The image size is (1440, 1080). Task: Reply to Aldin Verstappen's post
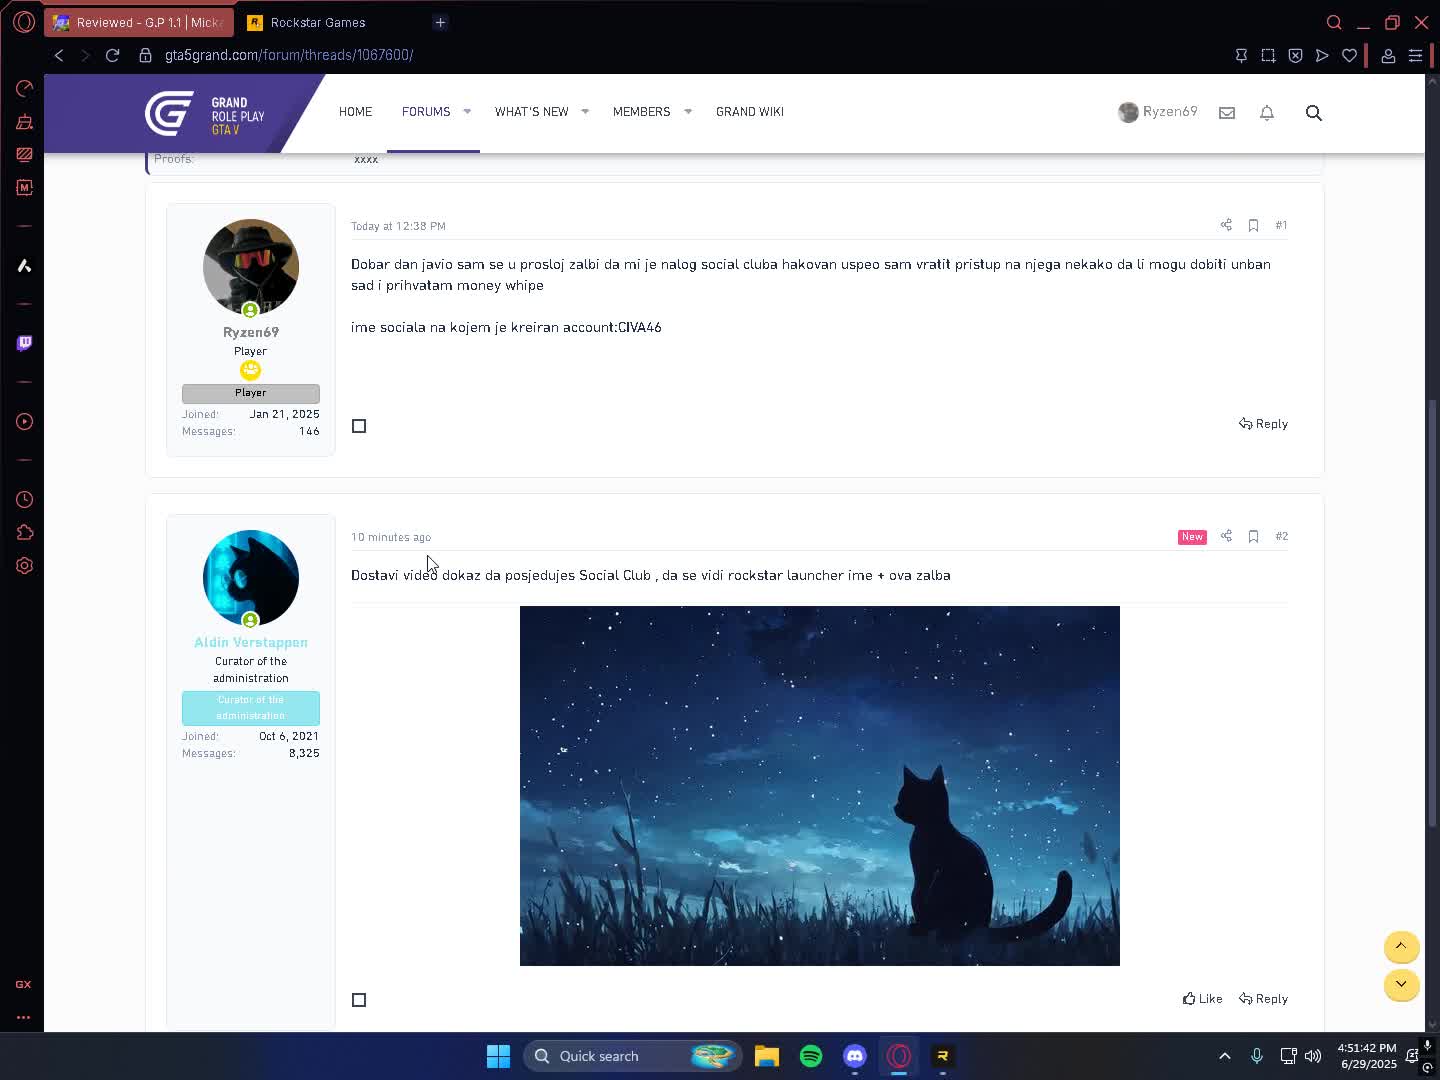[x=1263, y=998]
